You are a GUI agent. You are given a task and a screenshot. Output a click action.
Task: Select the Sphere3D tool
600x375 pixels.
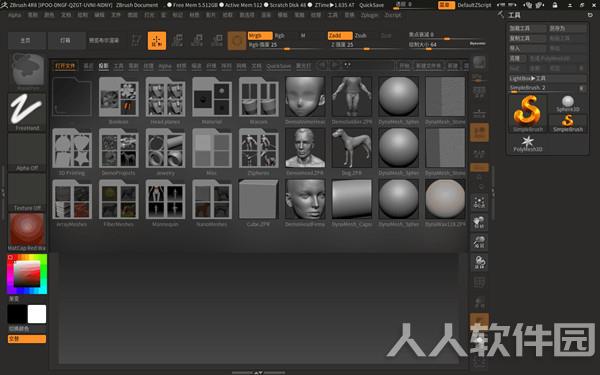[x=568, y=103]
